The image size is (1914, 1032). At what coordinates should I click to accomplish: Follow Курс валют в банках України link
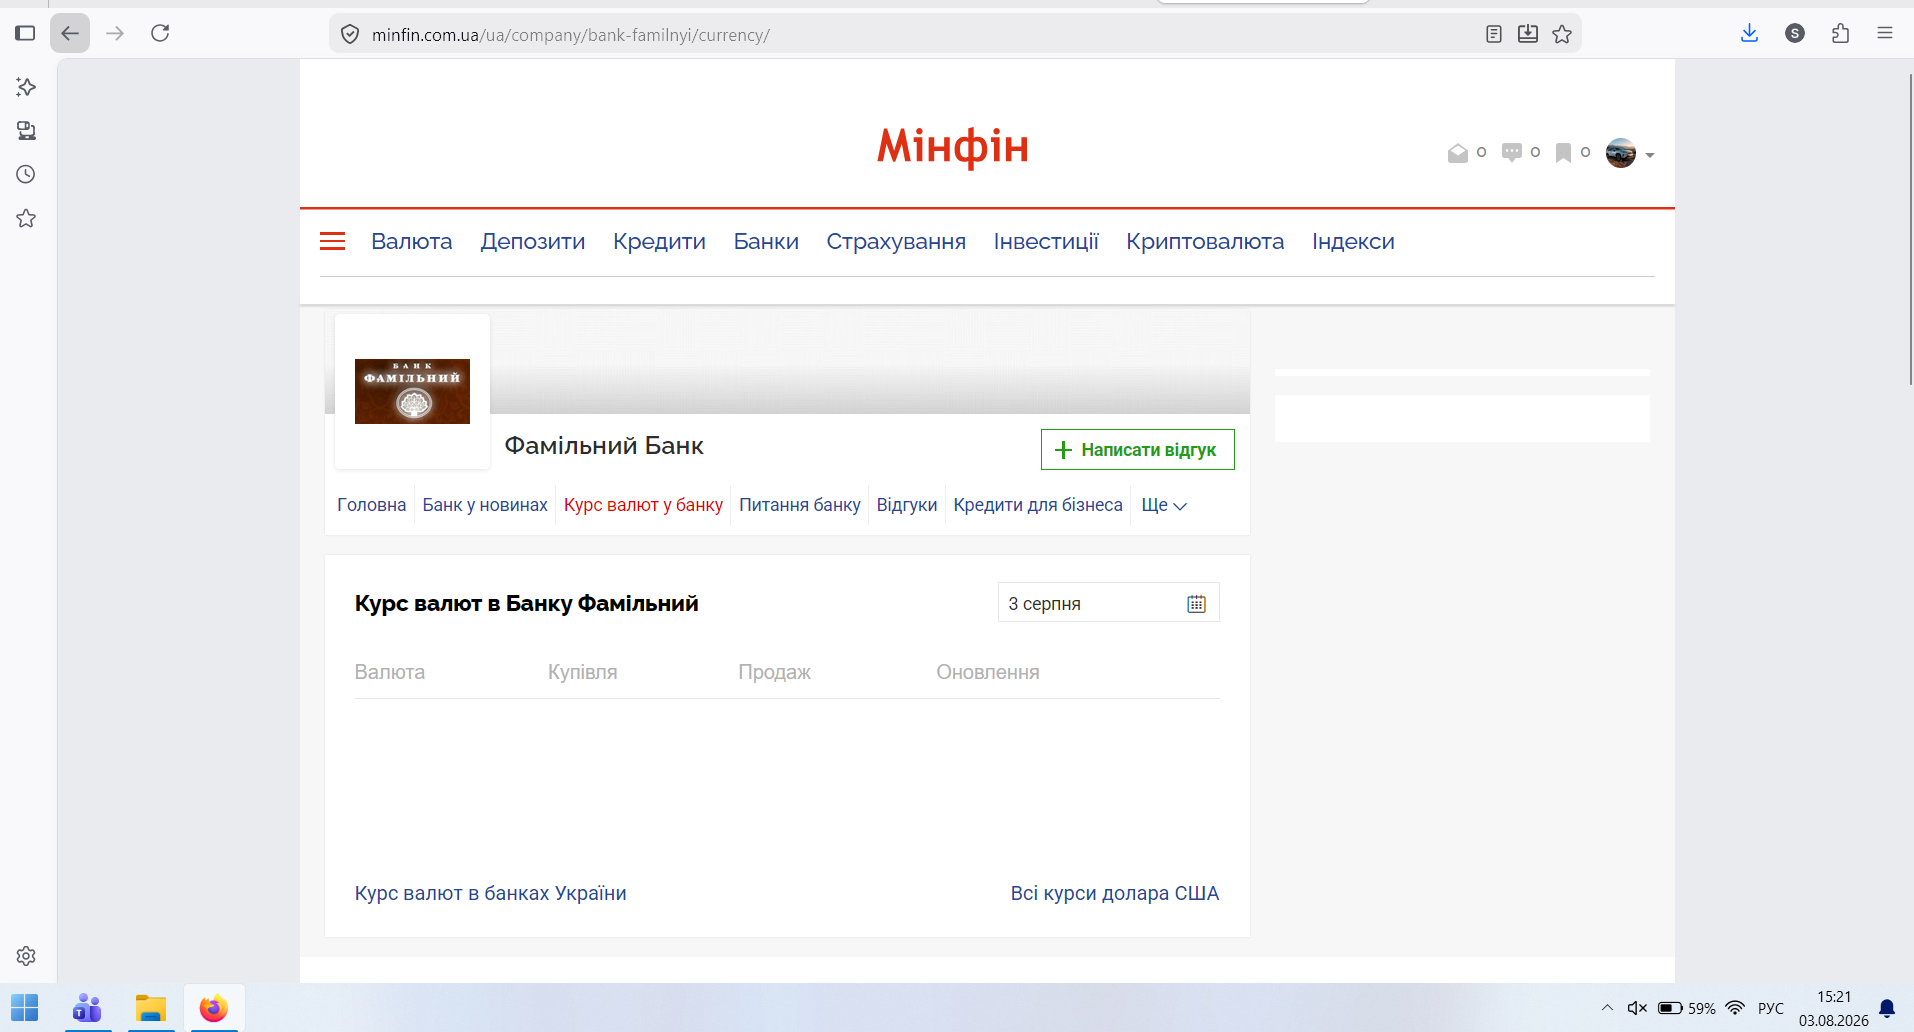(x=490, y=893)
